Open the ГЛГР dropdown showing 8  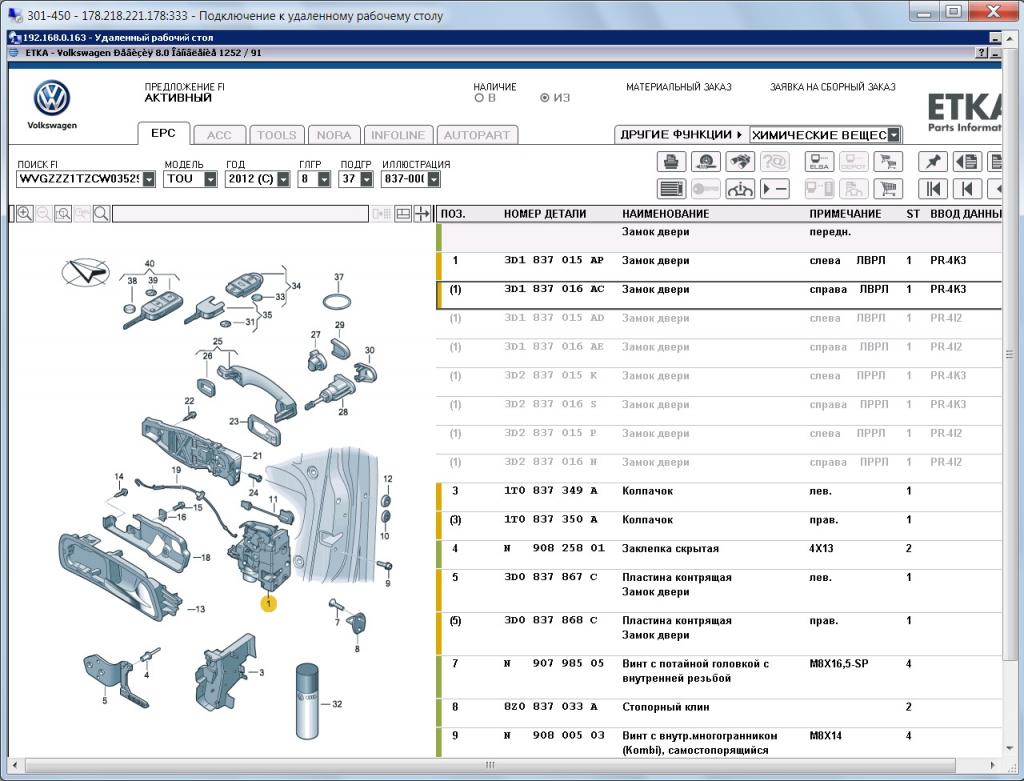(x=324, y=179)
